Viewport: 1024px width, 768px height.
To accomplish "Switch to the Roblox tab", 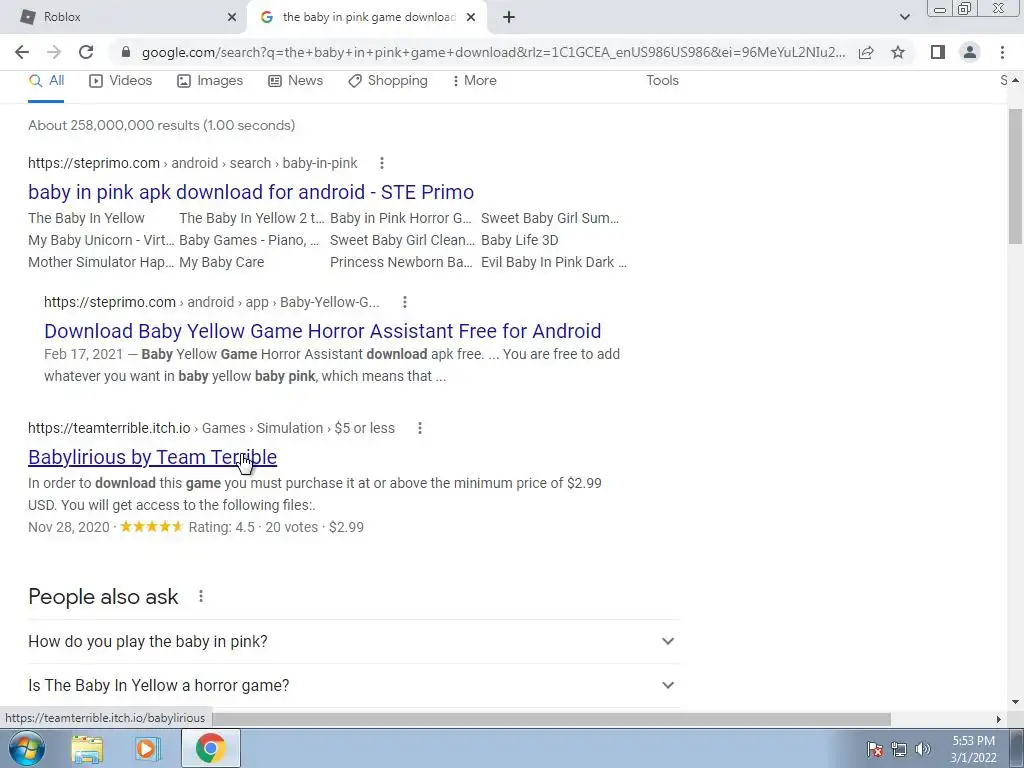I will click(x=124, y=17).
